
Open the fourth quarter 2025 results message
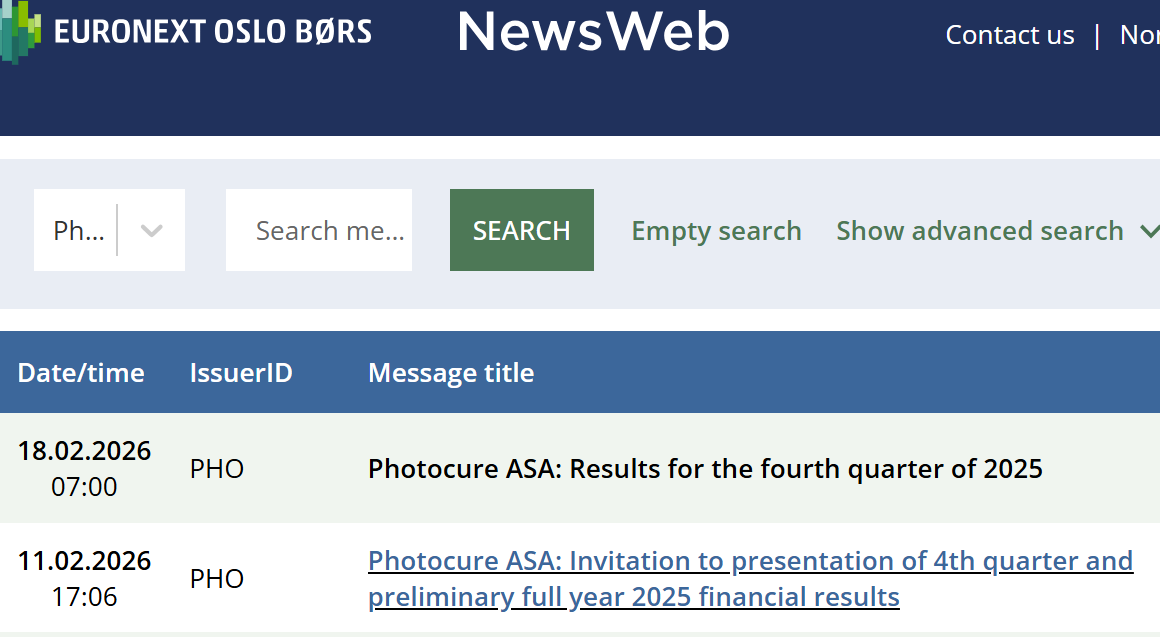(705, 468)
